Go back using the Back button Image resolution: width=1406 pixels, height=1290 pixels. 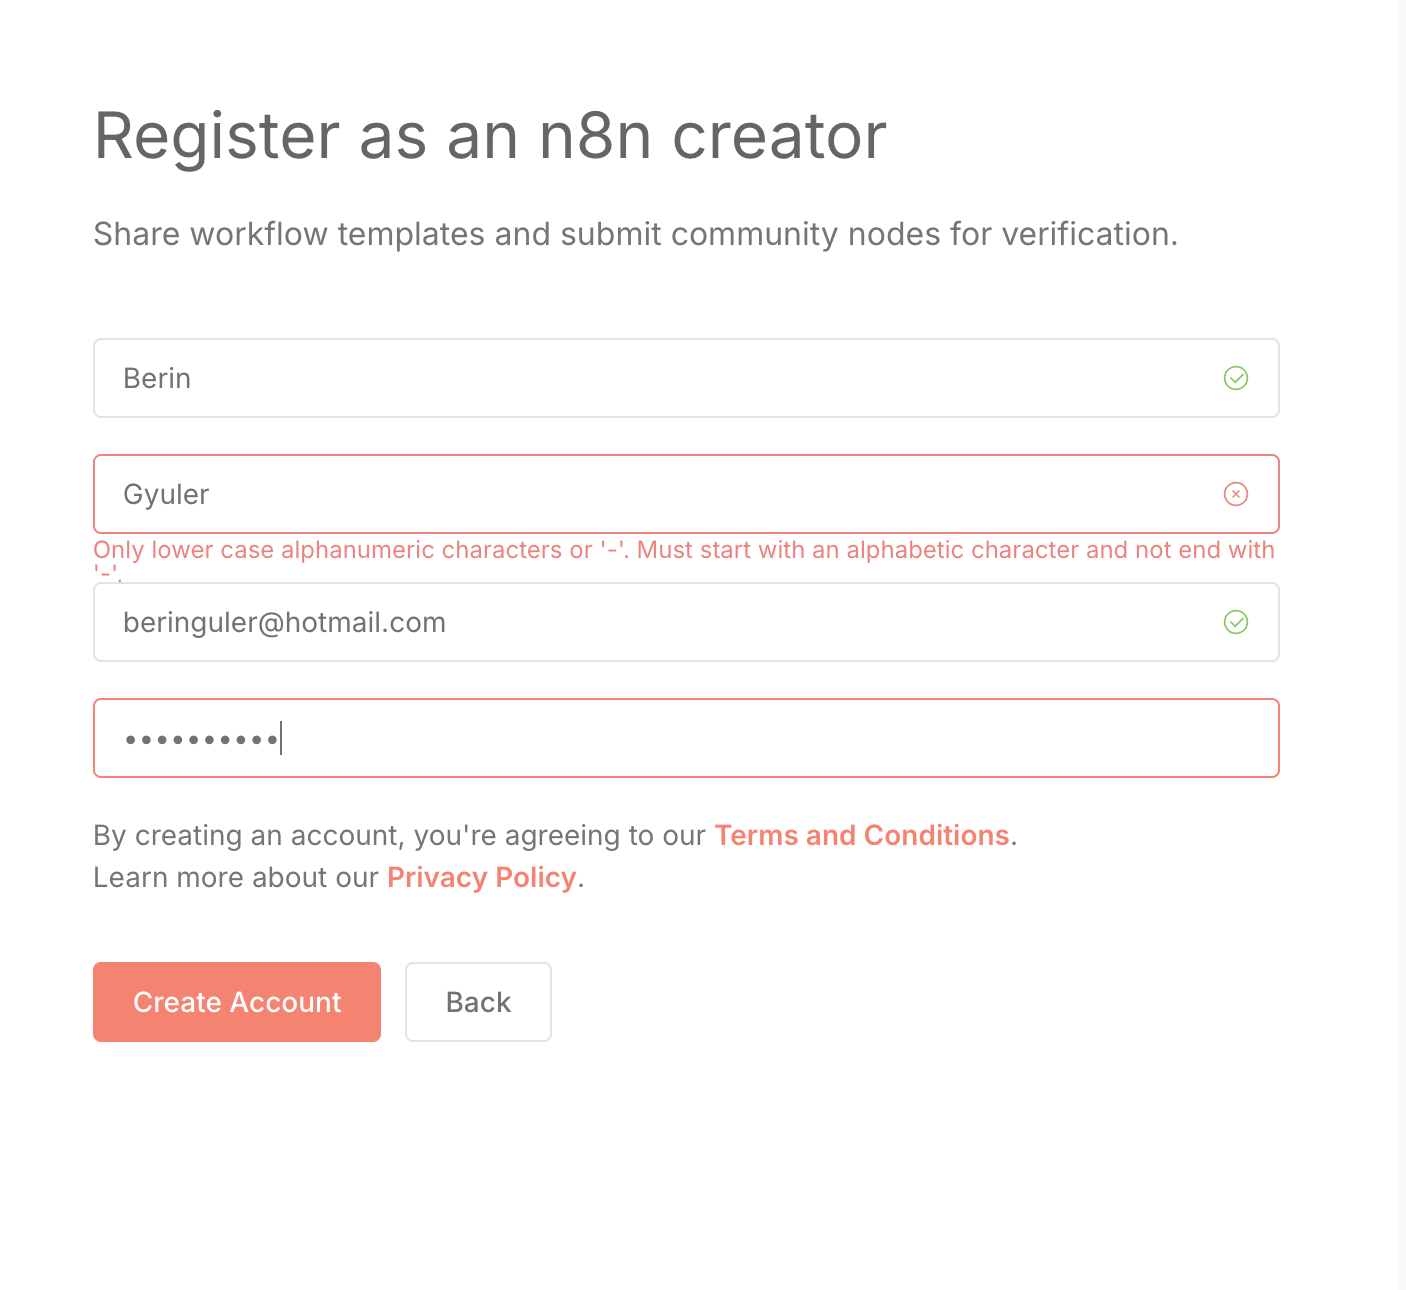click(x=478, y=1002)
